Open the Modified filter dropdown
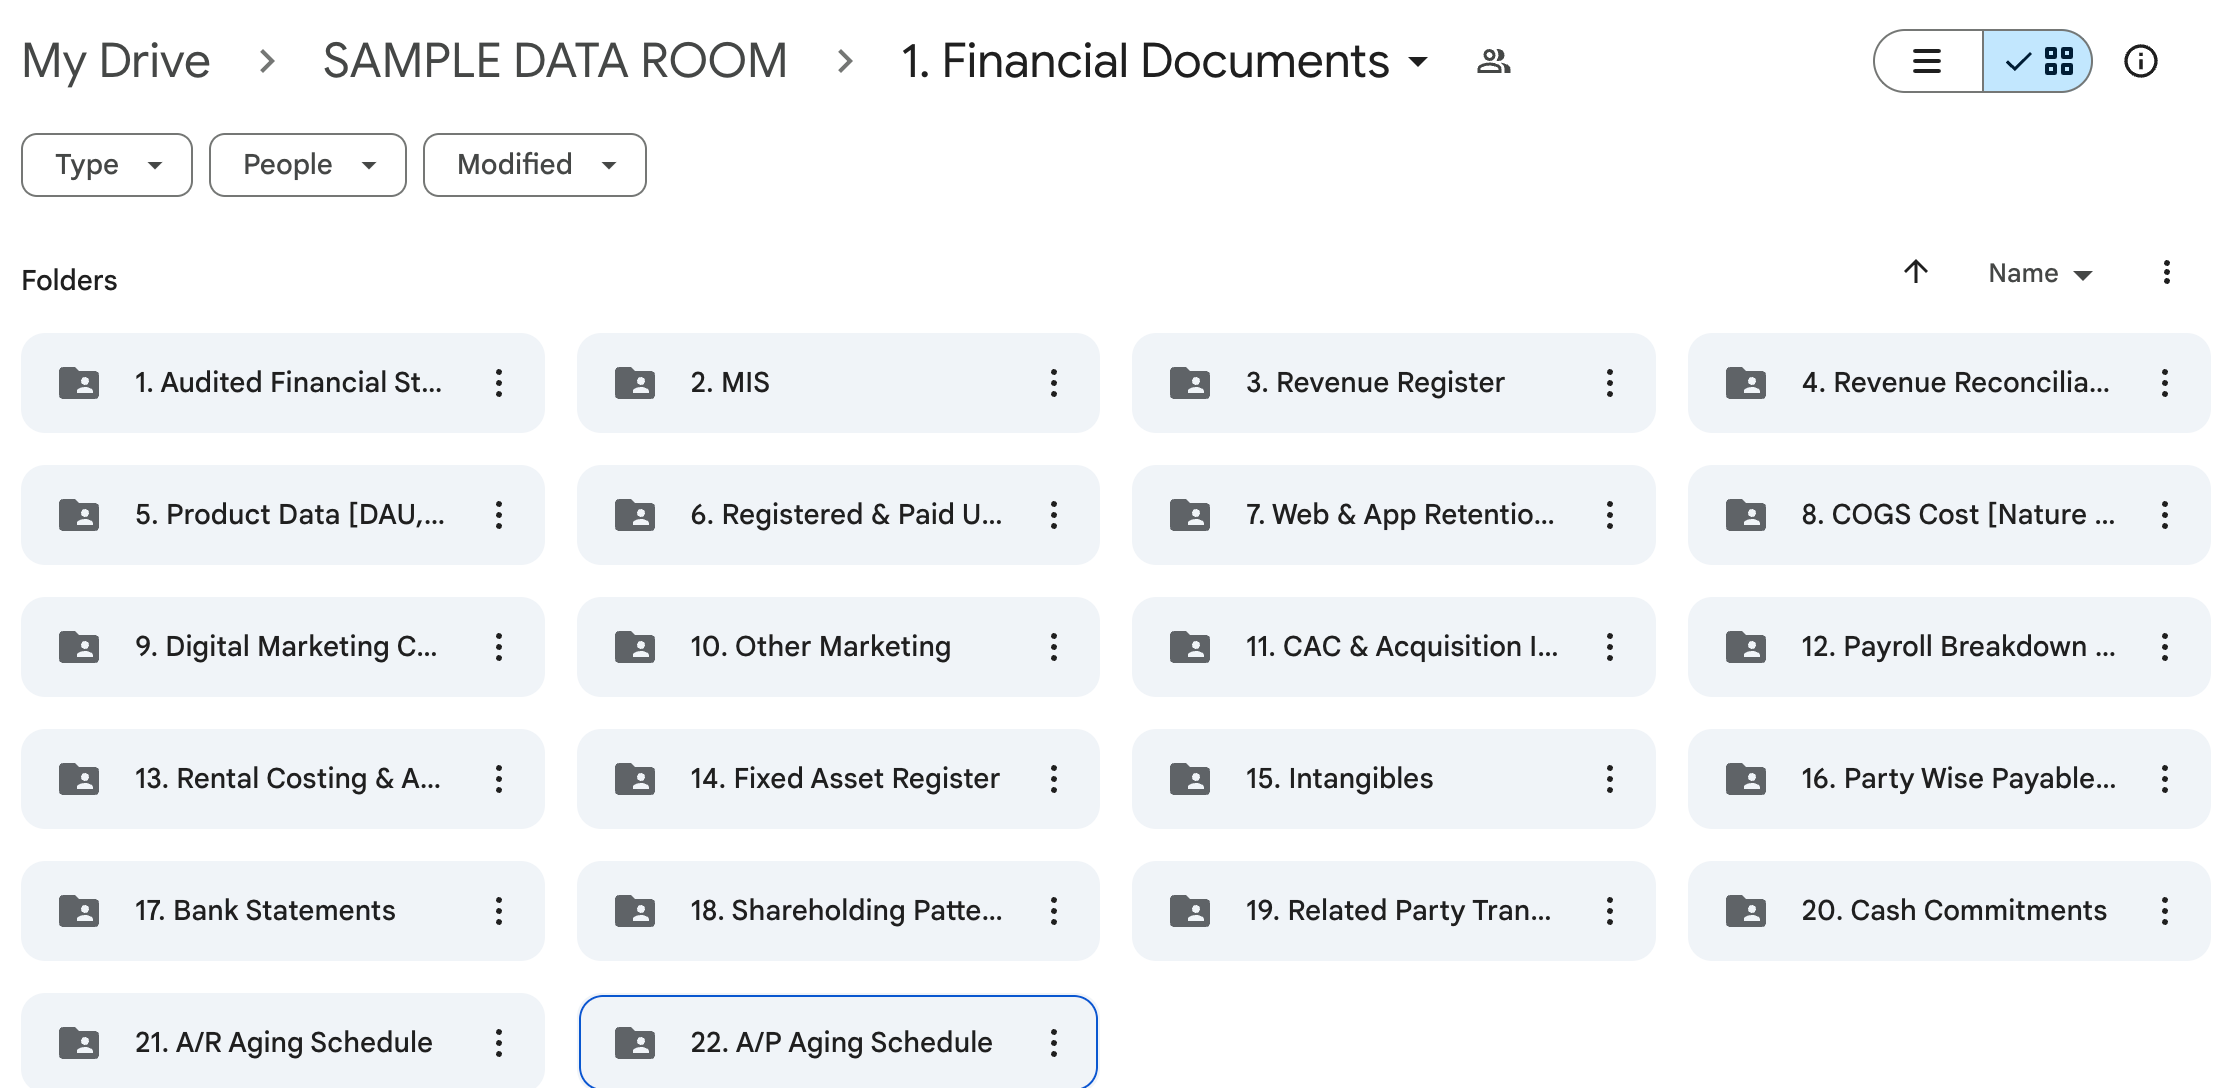 (534, 165)
